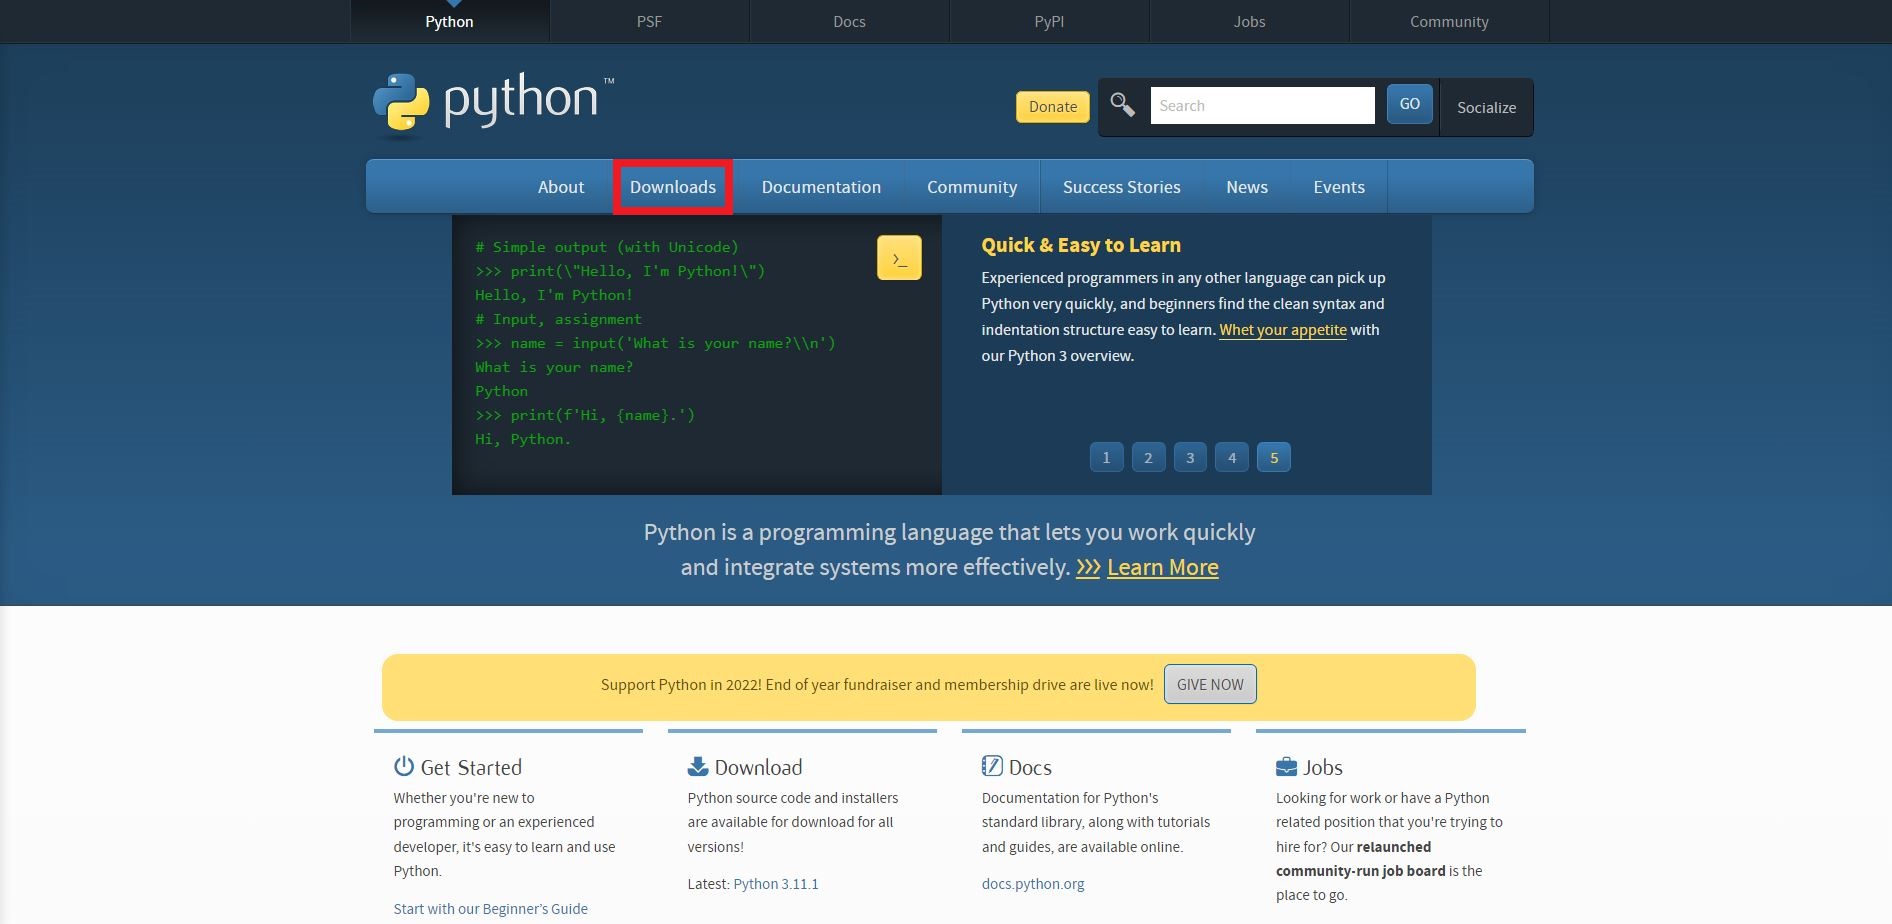
Task: Click the Docs section heading
Action: coord(1030,767)
